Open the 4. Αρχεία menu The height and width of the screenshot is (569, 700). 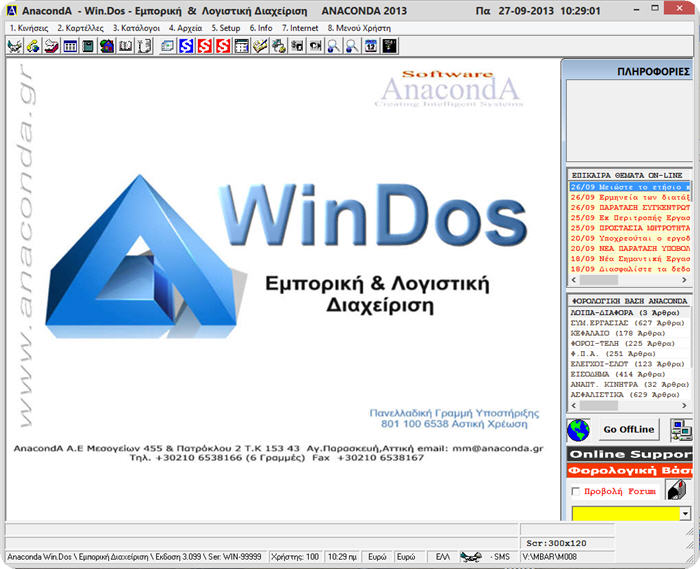pyautogui.click(x=185, y=28)
